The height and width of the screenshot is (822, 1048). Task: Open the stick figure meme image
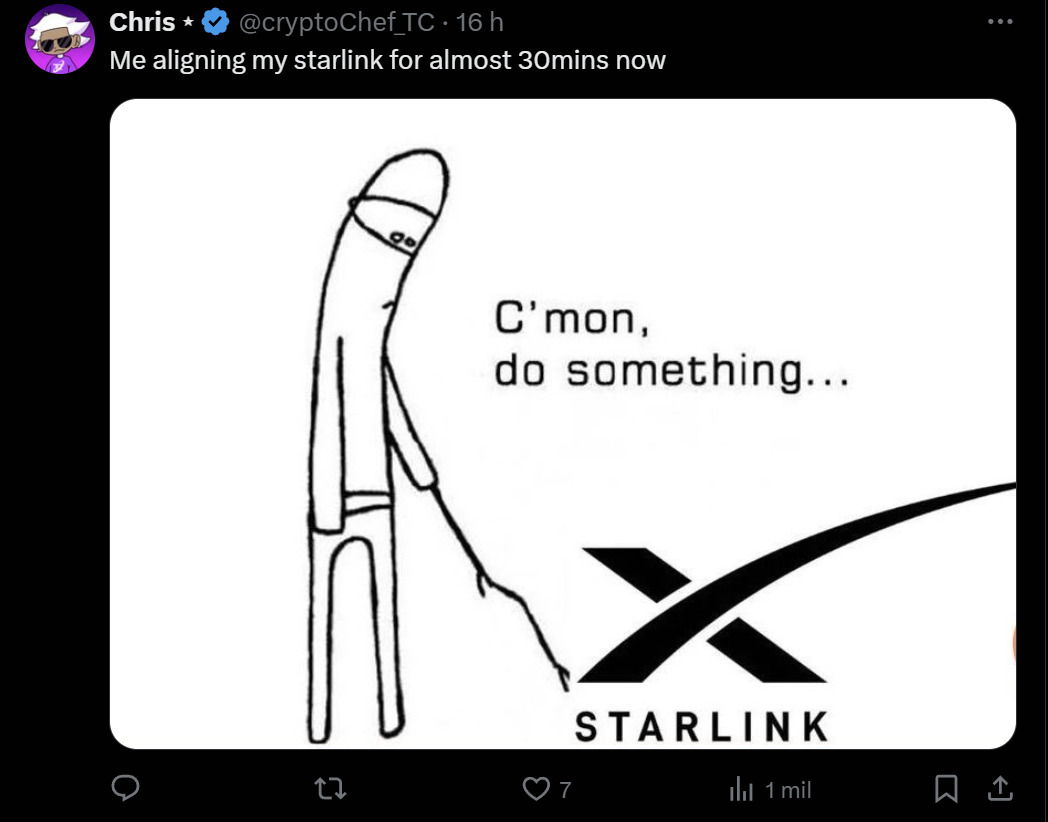click(563, 424)
